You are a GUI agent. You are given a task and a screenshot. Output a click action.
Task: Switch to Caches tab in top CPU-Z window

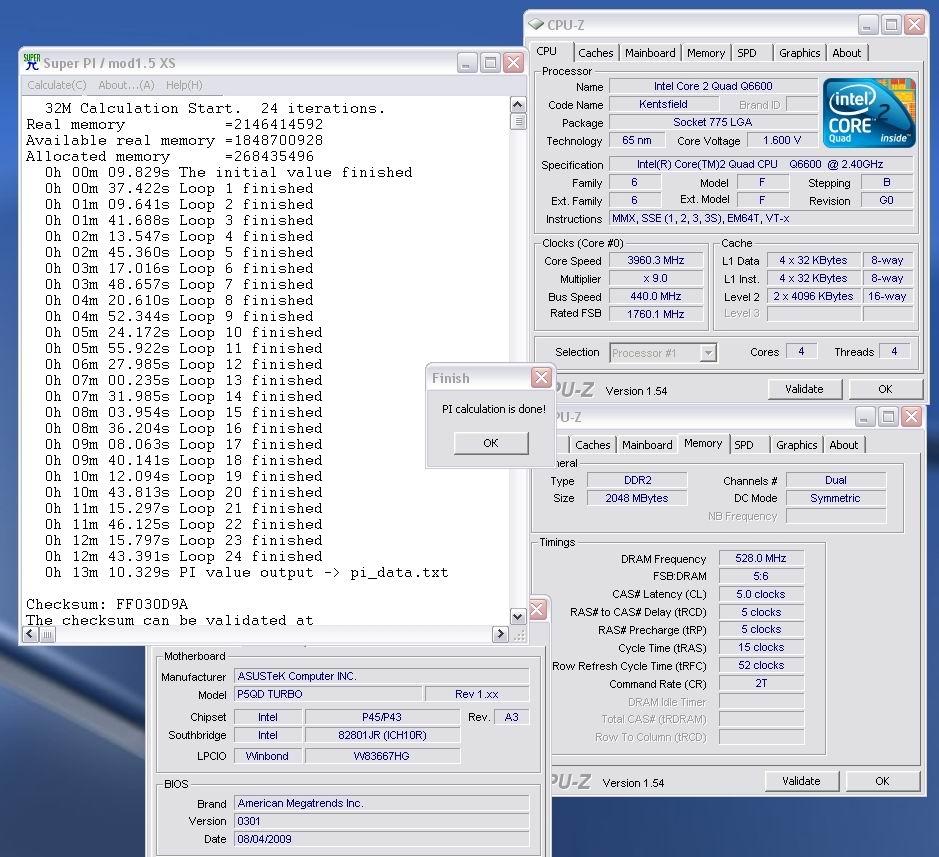click(595, 53)
